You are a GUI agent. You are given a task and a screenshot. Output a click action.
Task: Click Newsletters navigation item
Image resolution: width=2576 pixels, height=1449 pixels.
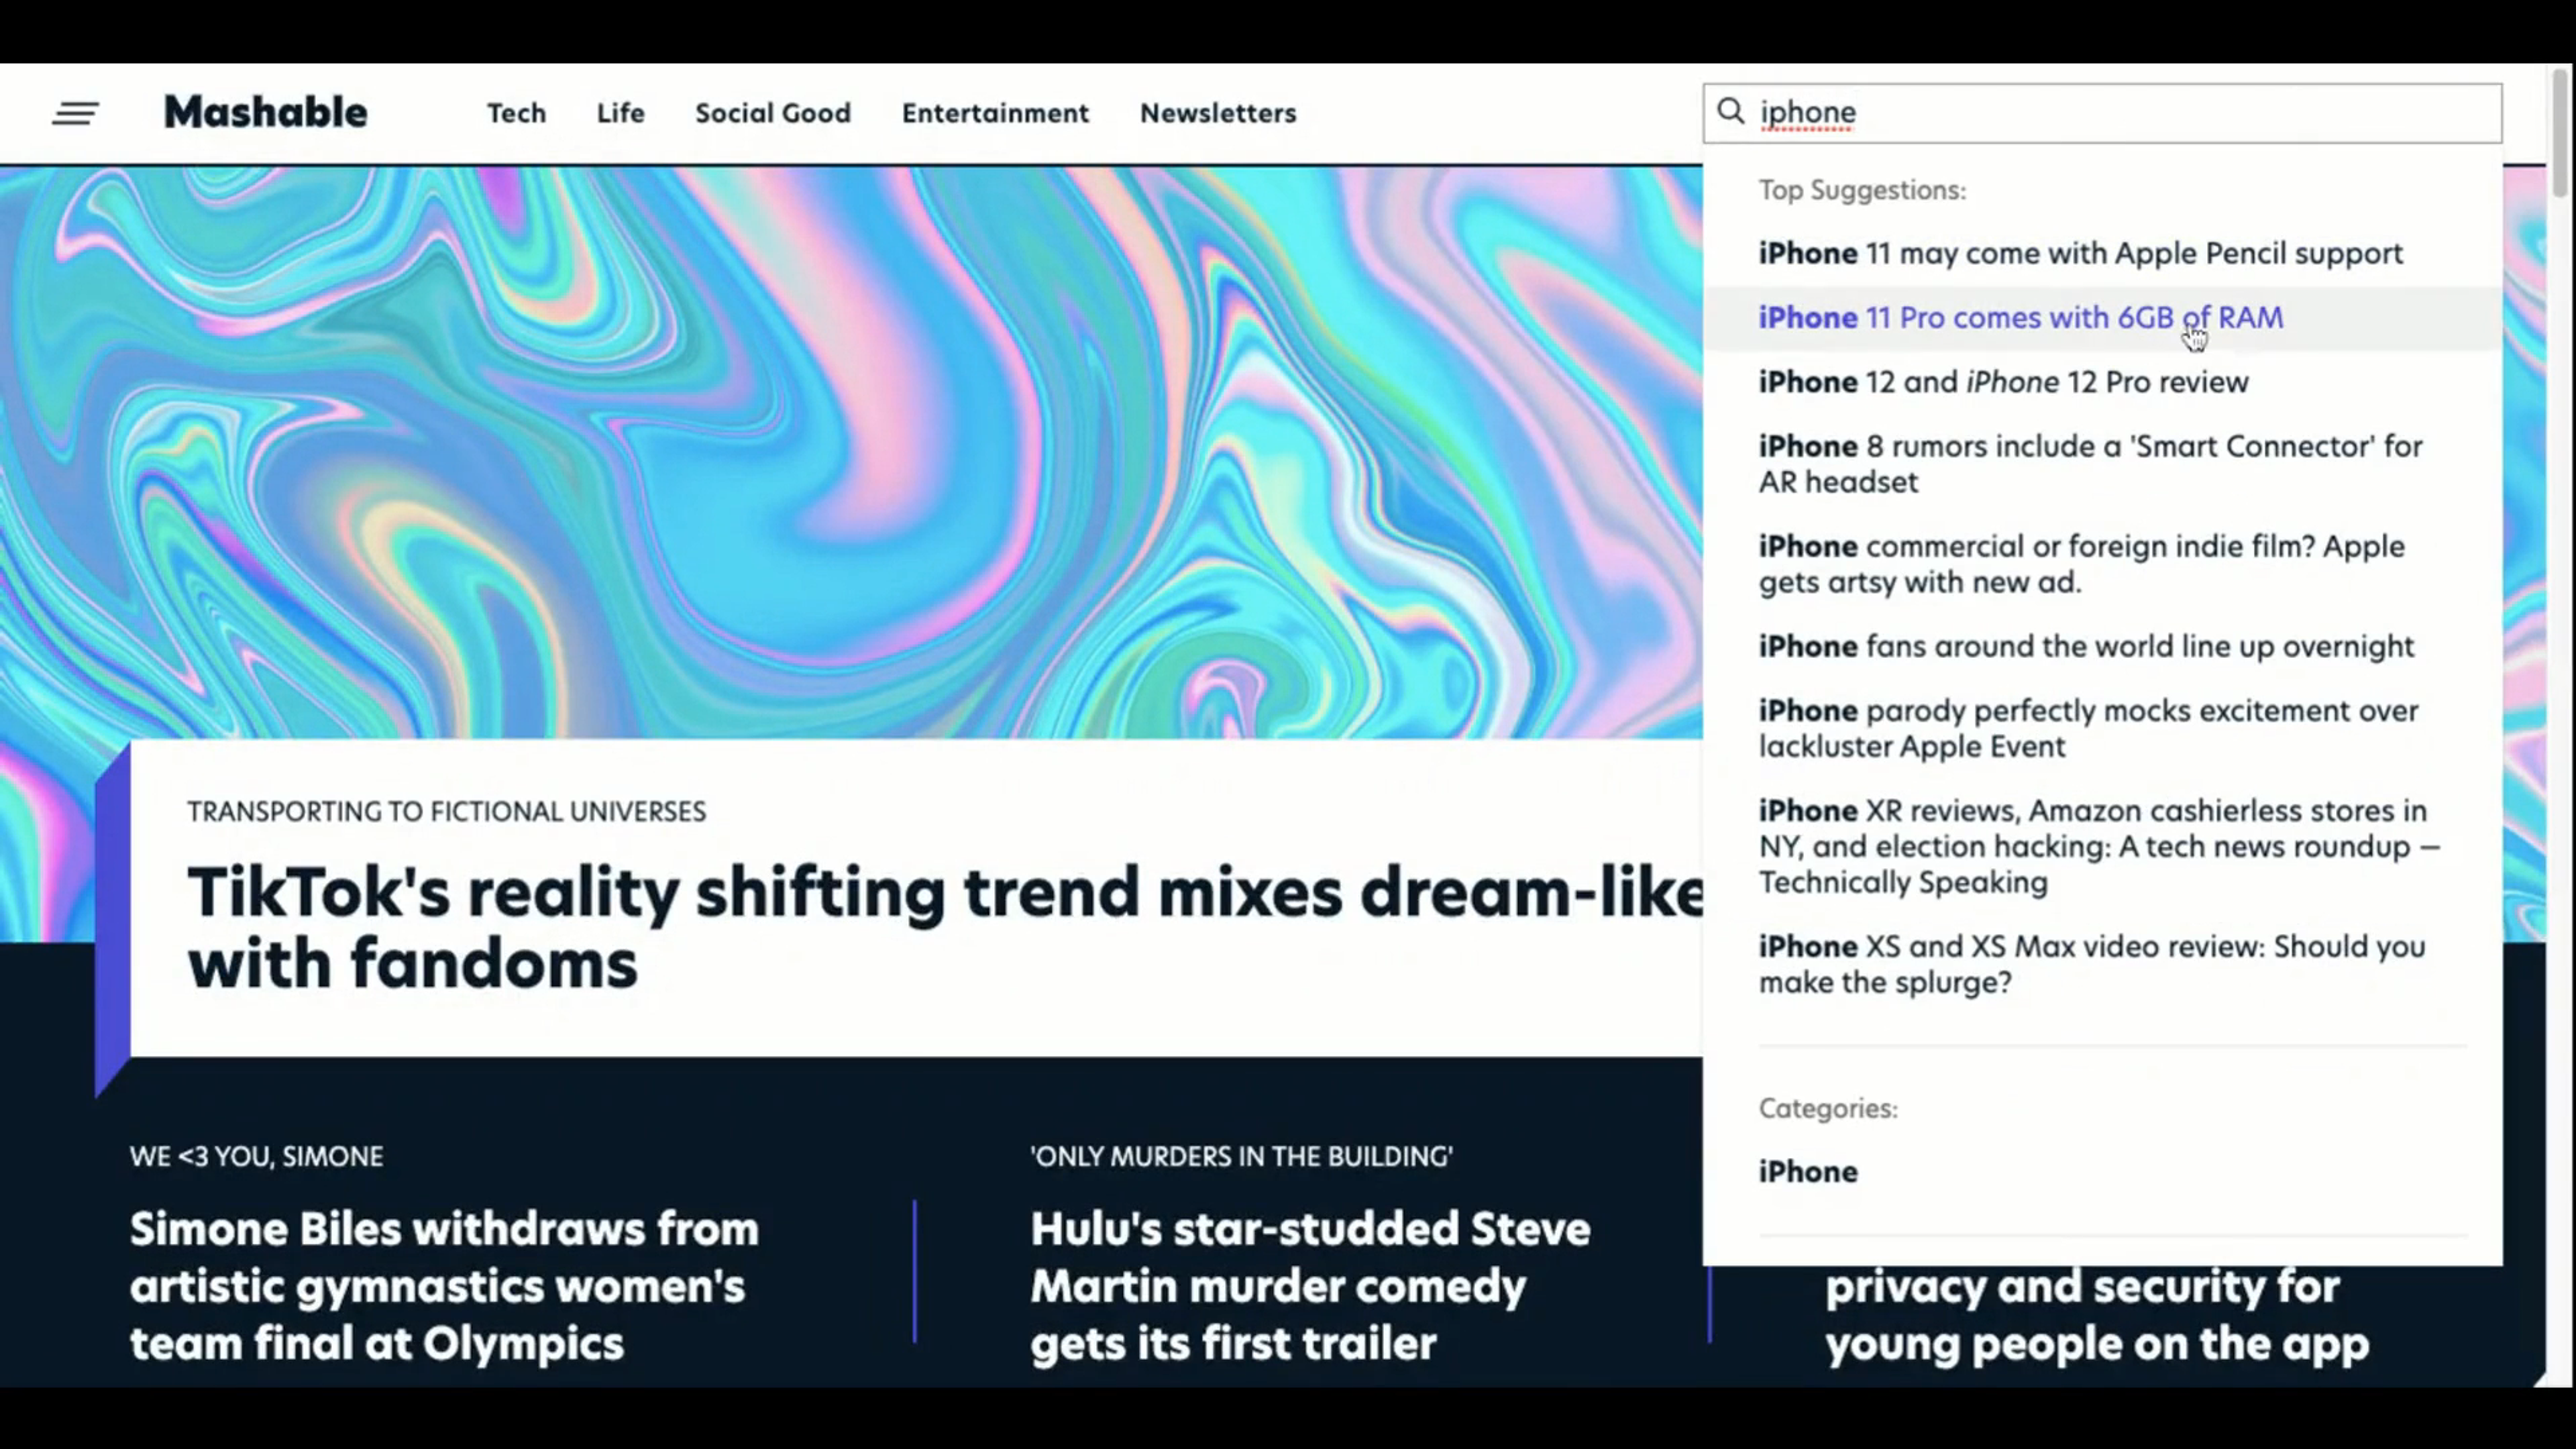pyautogui.click(x=1218, y=111)
